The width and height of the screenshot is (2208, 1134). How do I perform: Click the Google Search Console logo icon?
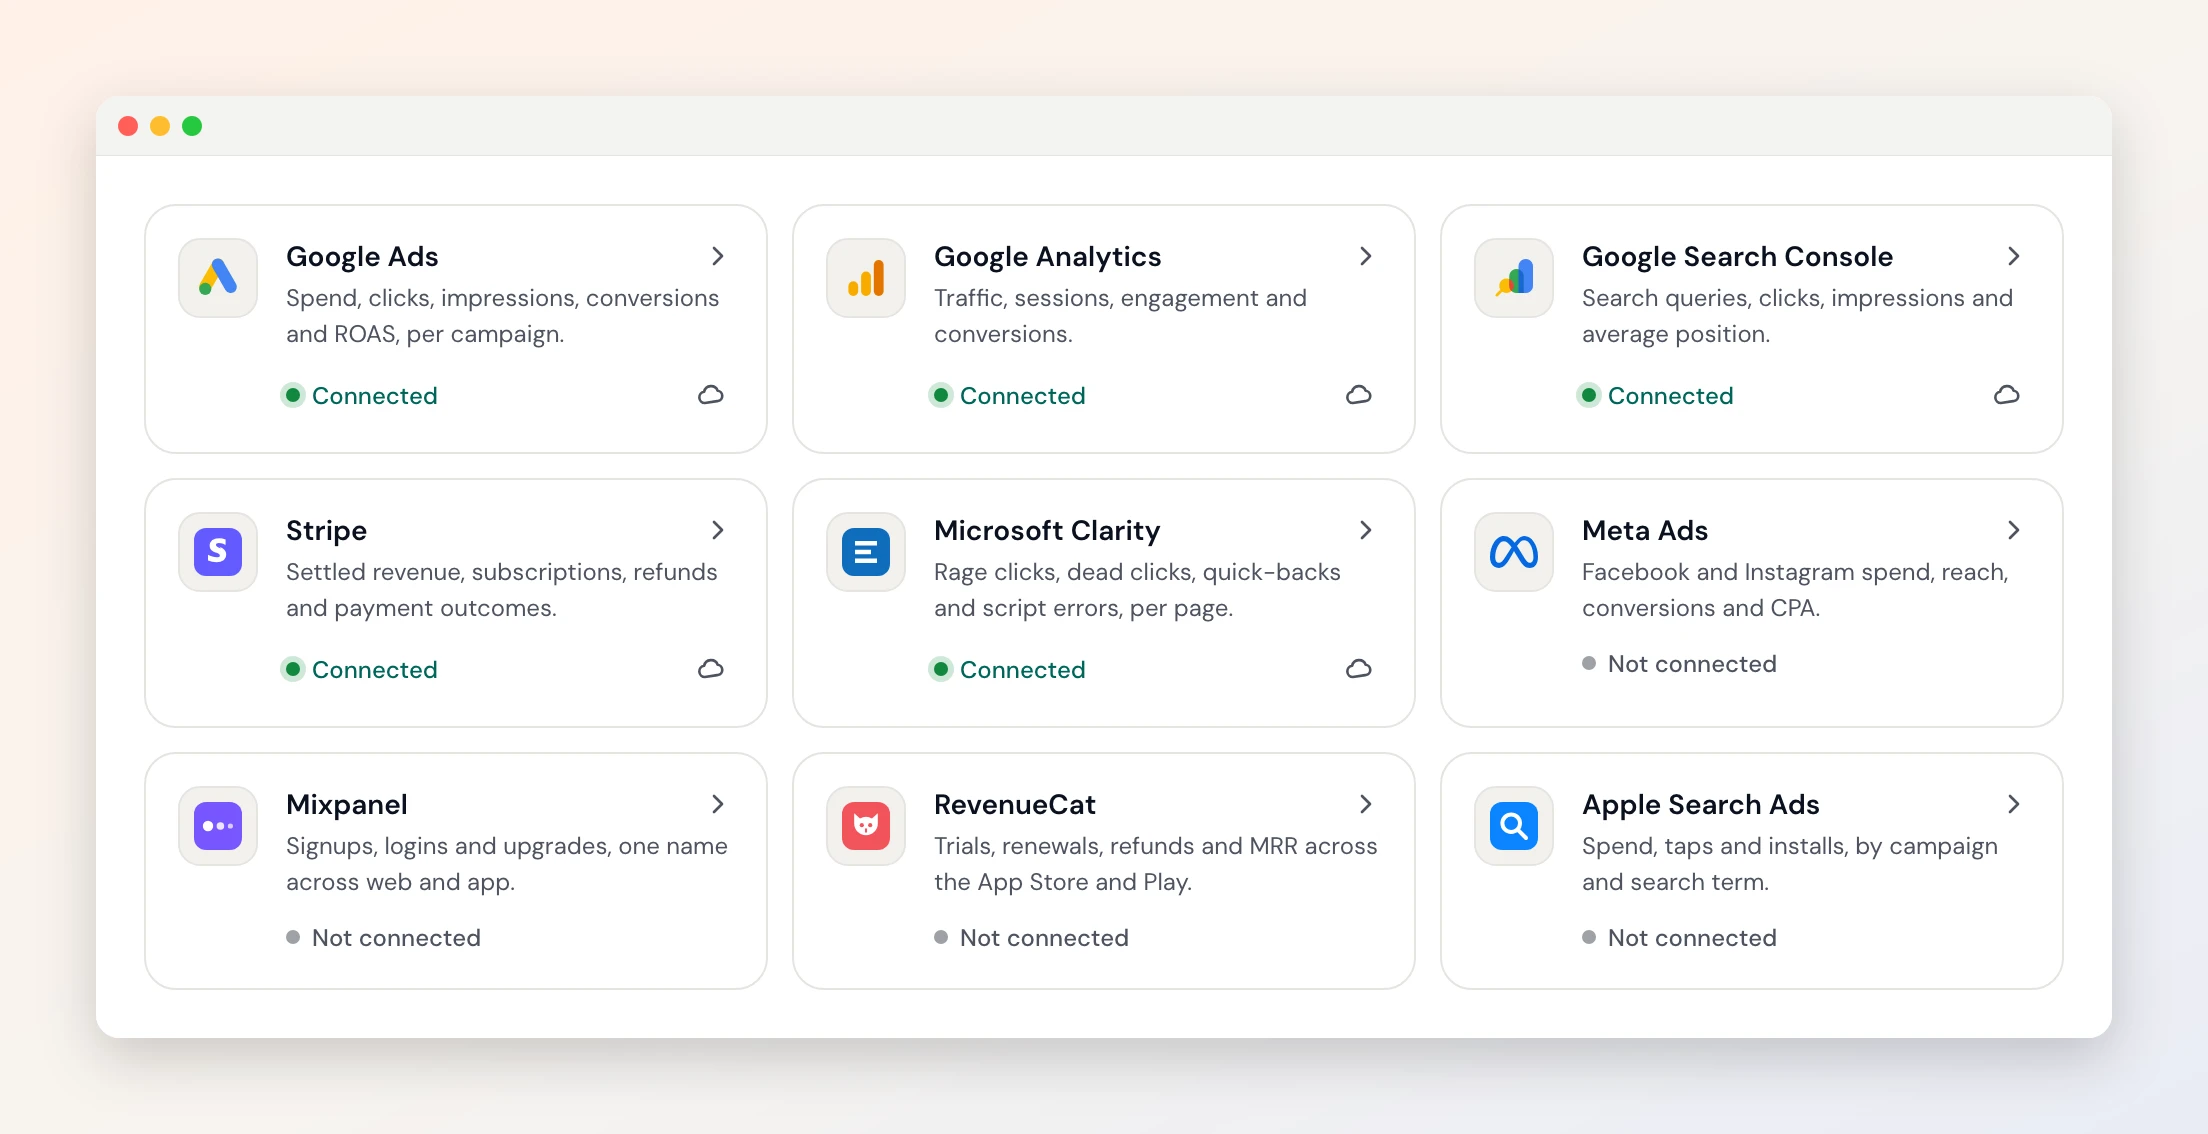(x=1514, y=278)
